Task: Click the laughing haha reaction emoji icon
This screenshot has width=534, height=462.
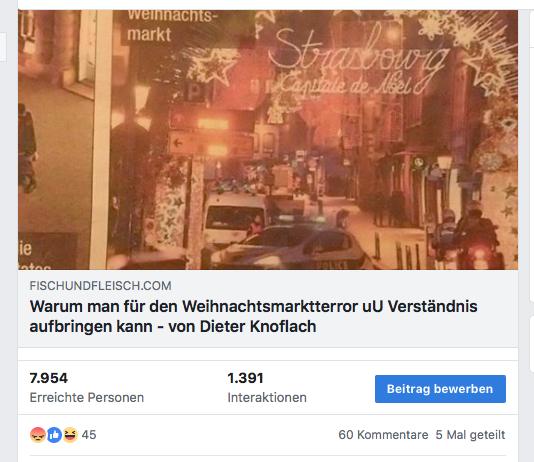Action: point(70,435)
